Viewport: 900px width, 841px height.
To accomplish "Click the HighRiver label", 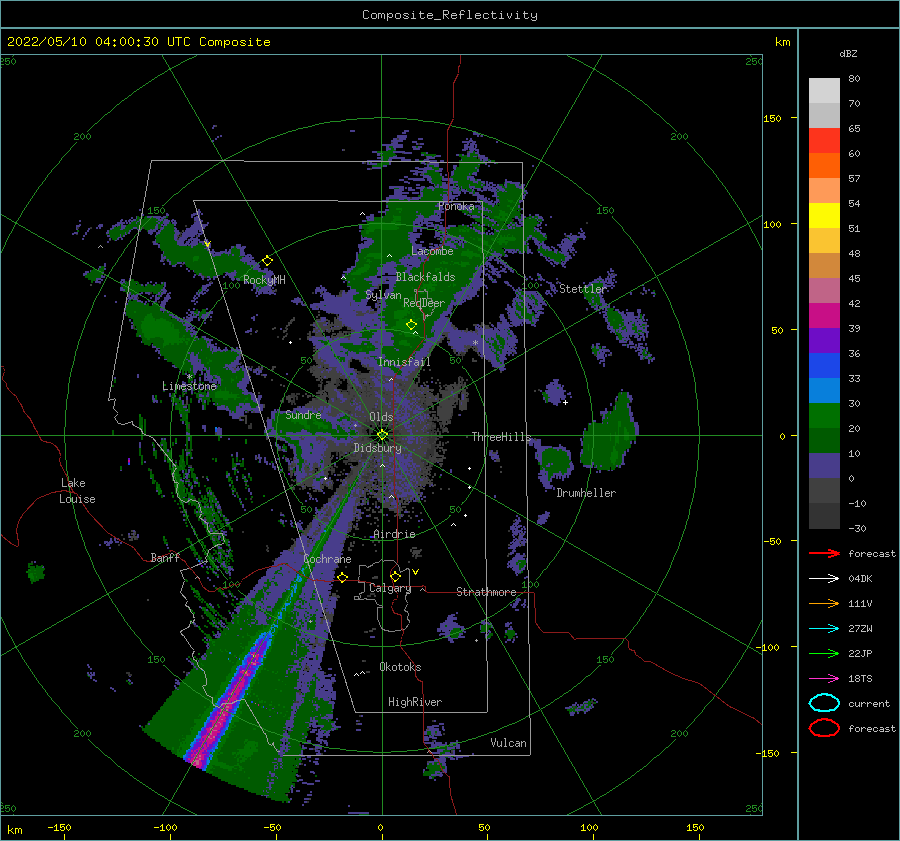I will click(x=415, y=702).
